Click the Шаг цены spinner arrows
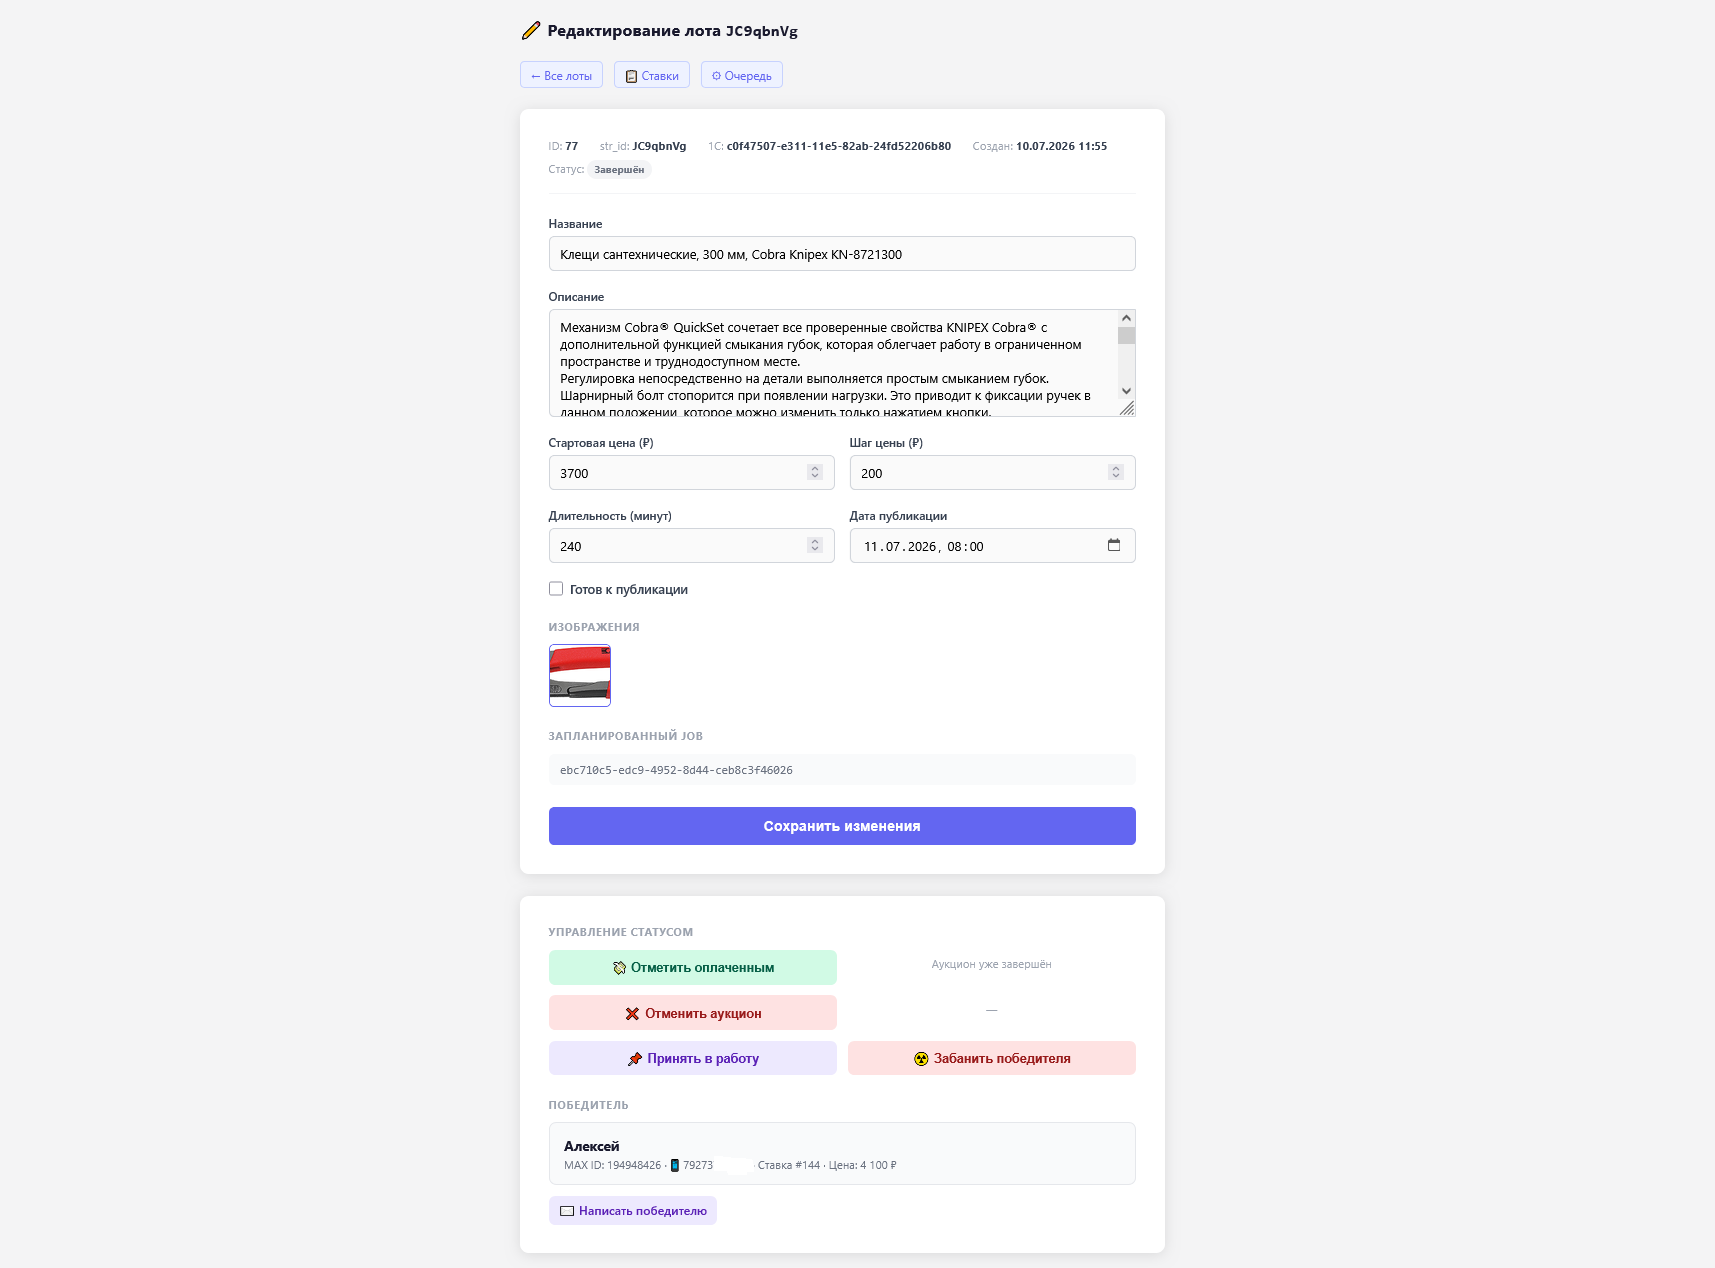Viewport: 1715px width, 1268px height. click(x=1116, y=473)
